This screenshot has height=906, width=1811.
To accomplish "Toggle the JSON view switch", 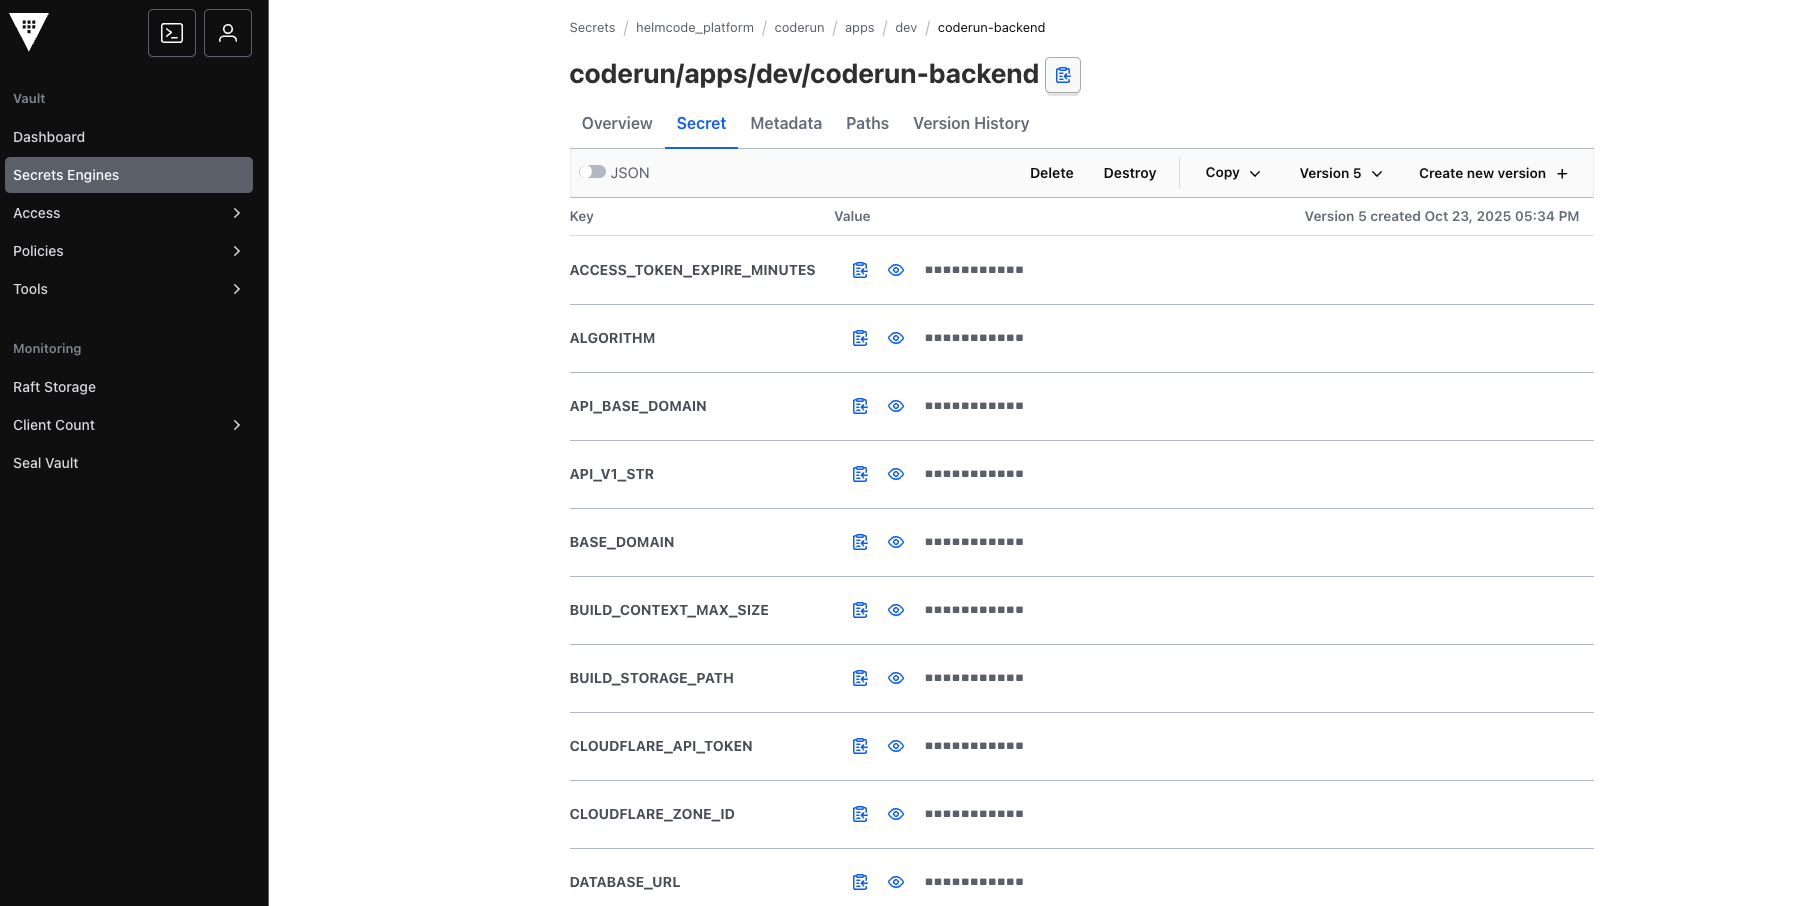I will 591,172.
